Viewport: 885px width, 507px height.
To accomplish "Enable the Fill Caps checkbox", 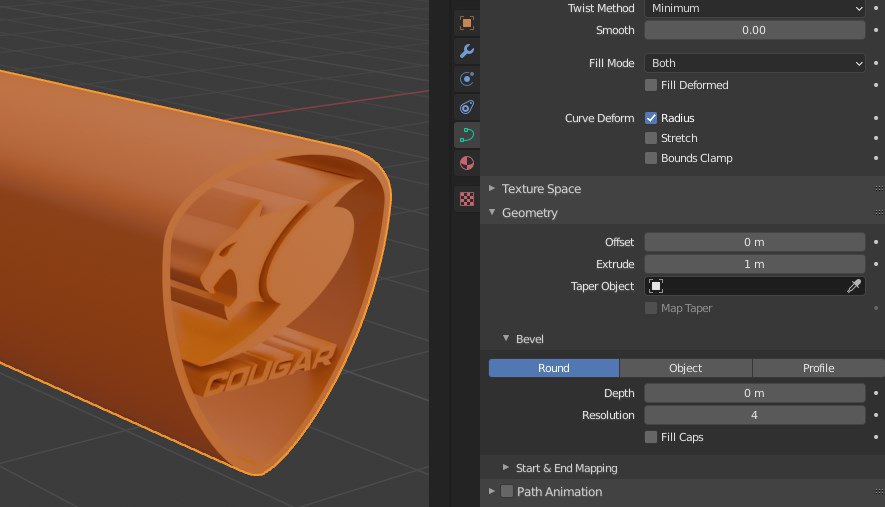I will [651, 437].
